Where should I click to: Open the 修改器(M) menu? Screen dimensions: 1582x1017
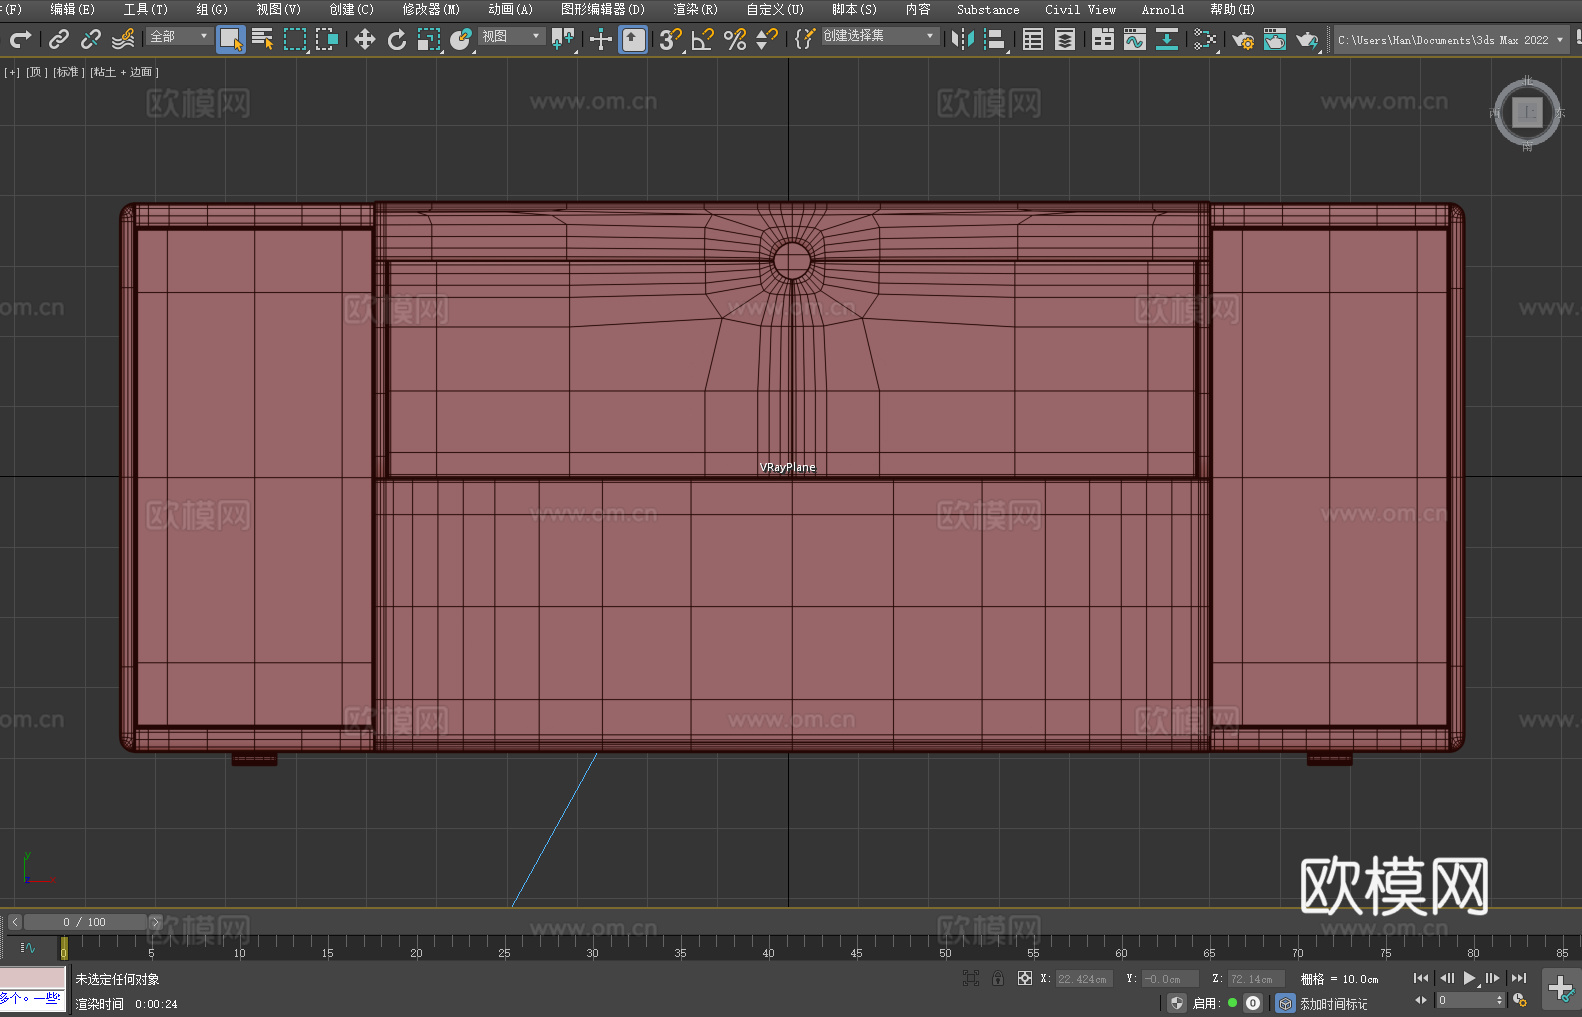pyautogui.click(x=431, y=9)
